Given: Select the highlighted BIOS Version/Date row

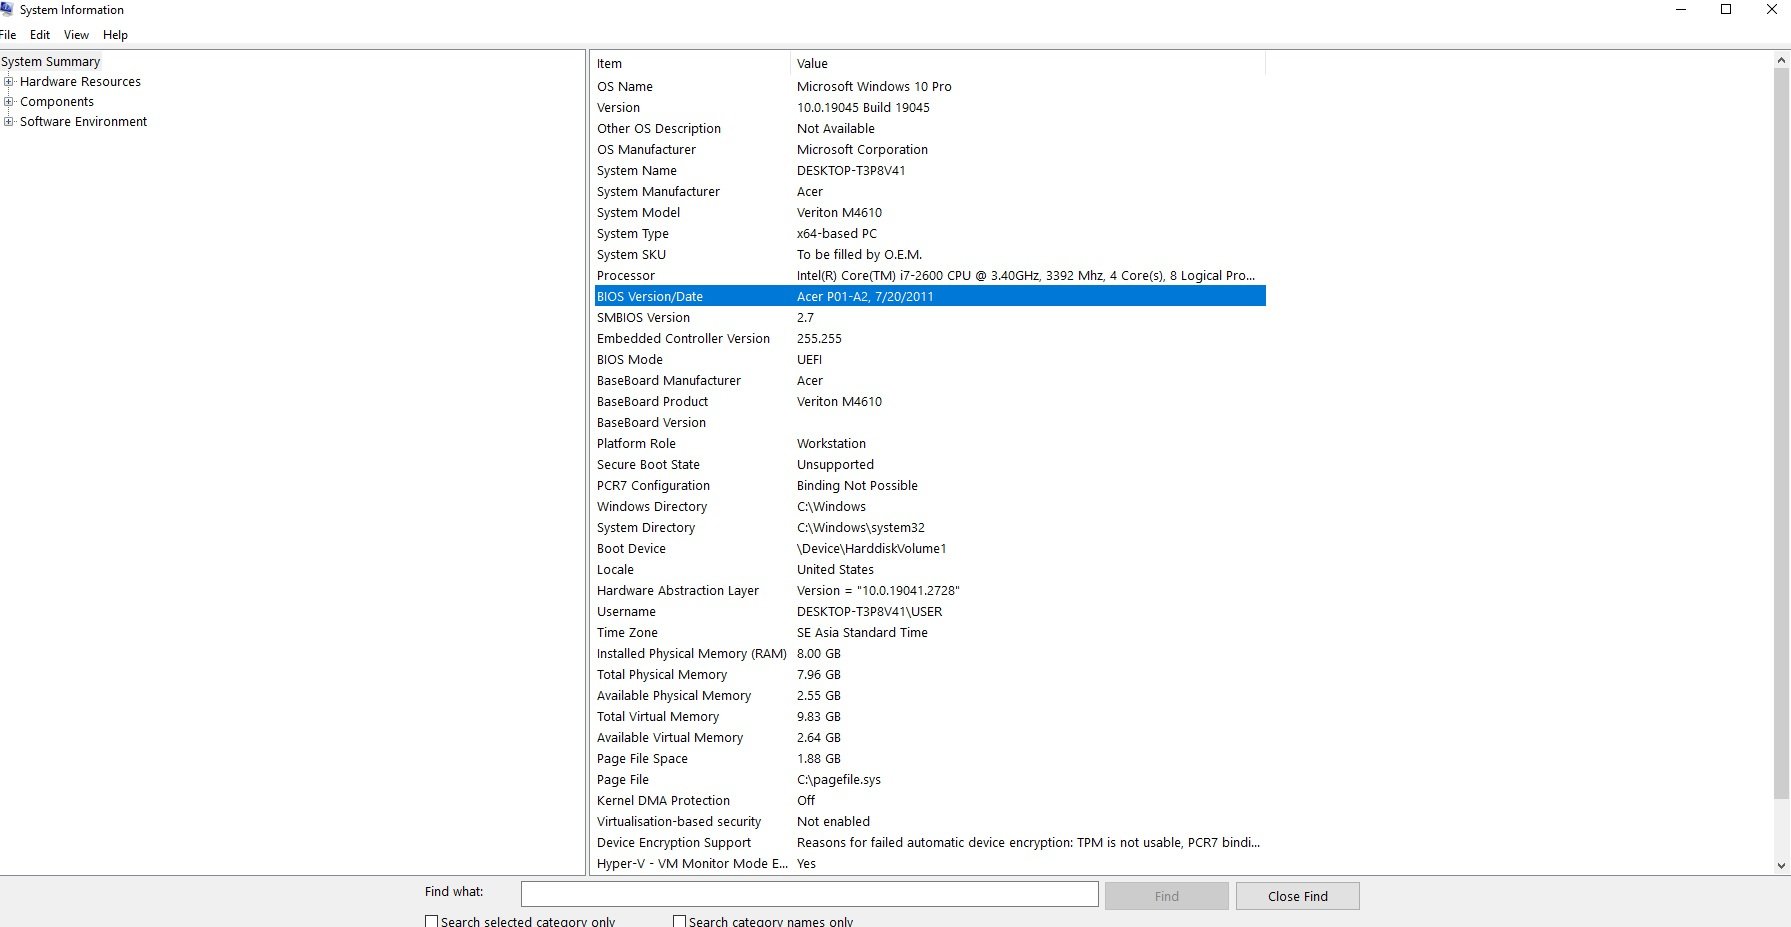Looking at the screenshot, I should [x=930, y=297].
